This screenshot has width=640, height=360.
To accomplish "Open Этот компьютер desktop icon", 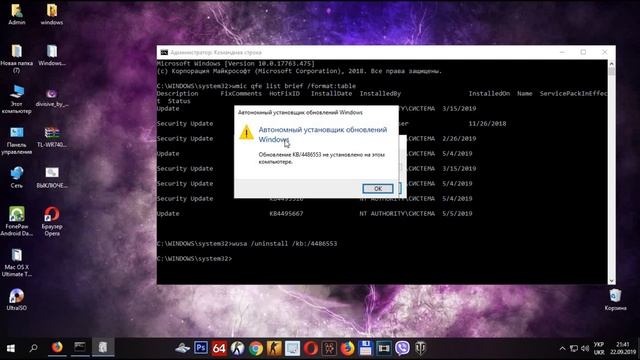I will tap(16, 100).
